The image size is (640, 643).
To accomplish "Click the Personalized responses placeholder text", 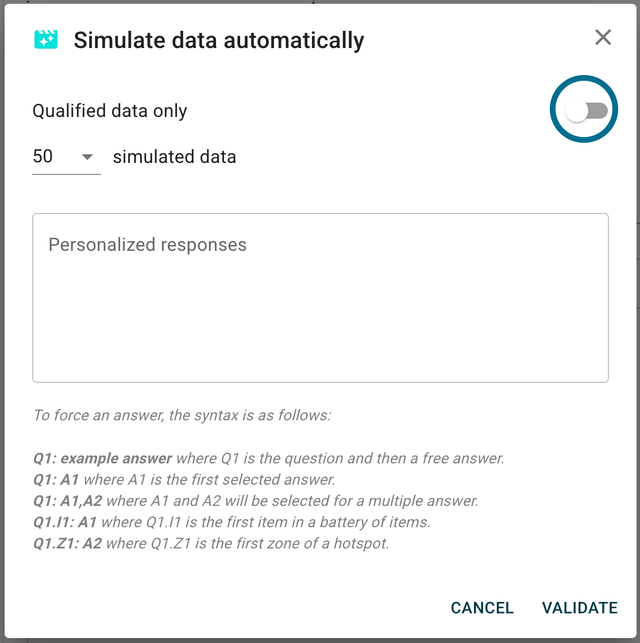I will click(147, 245).
